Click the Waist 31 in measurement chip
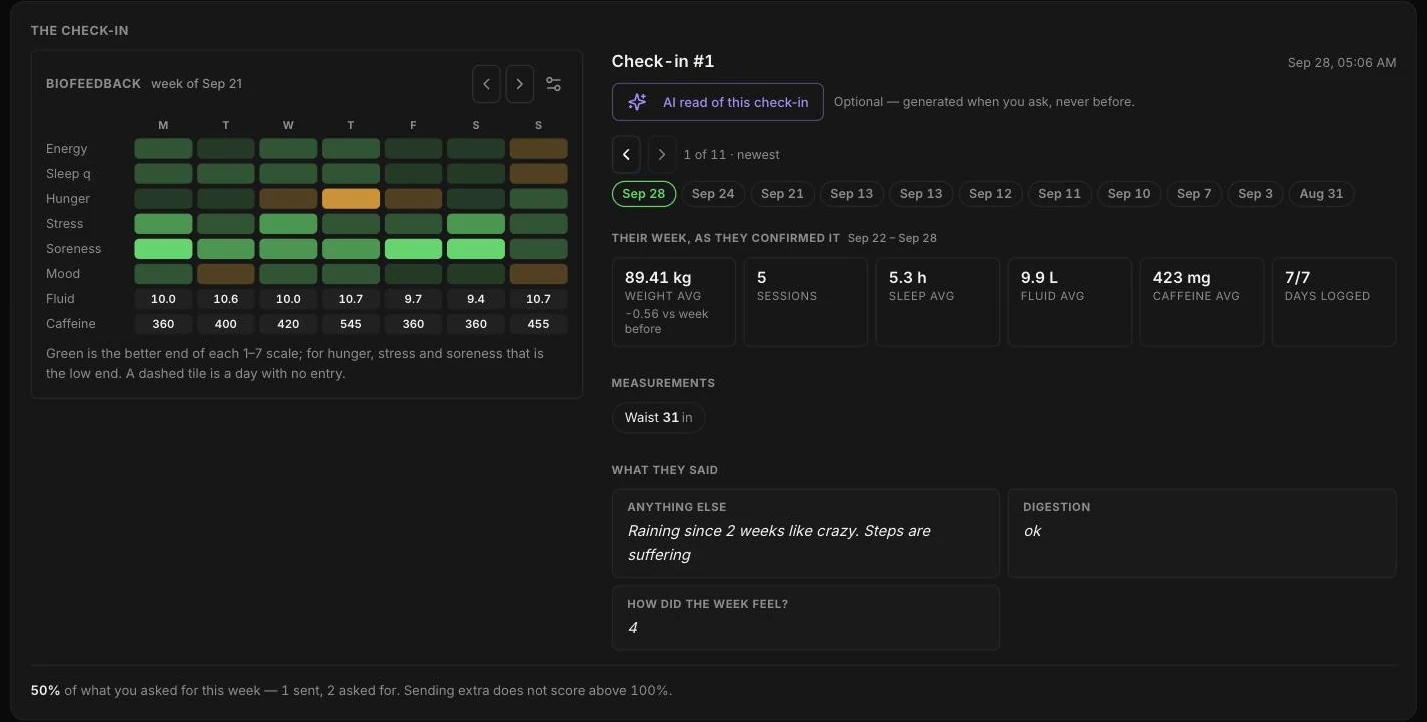Image resolution: width=1427 pixels, height=722 pixels. point(659,418)
